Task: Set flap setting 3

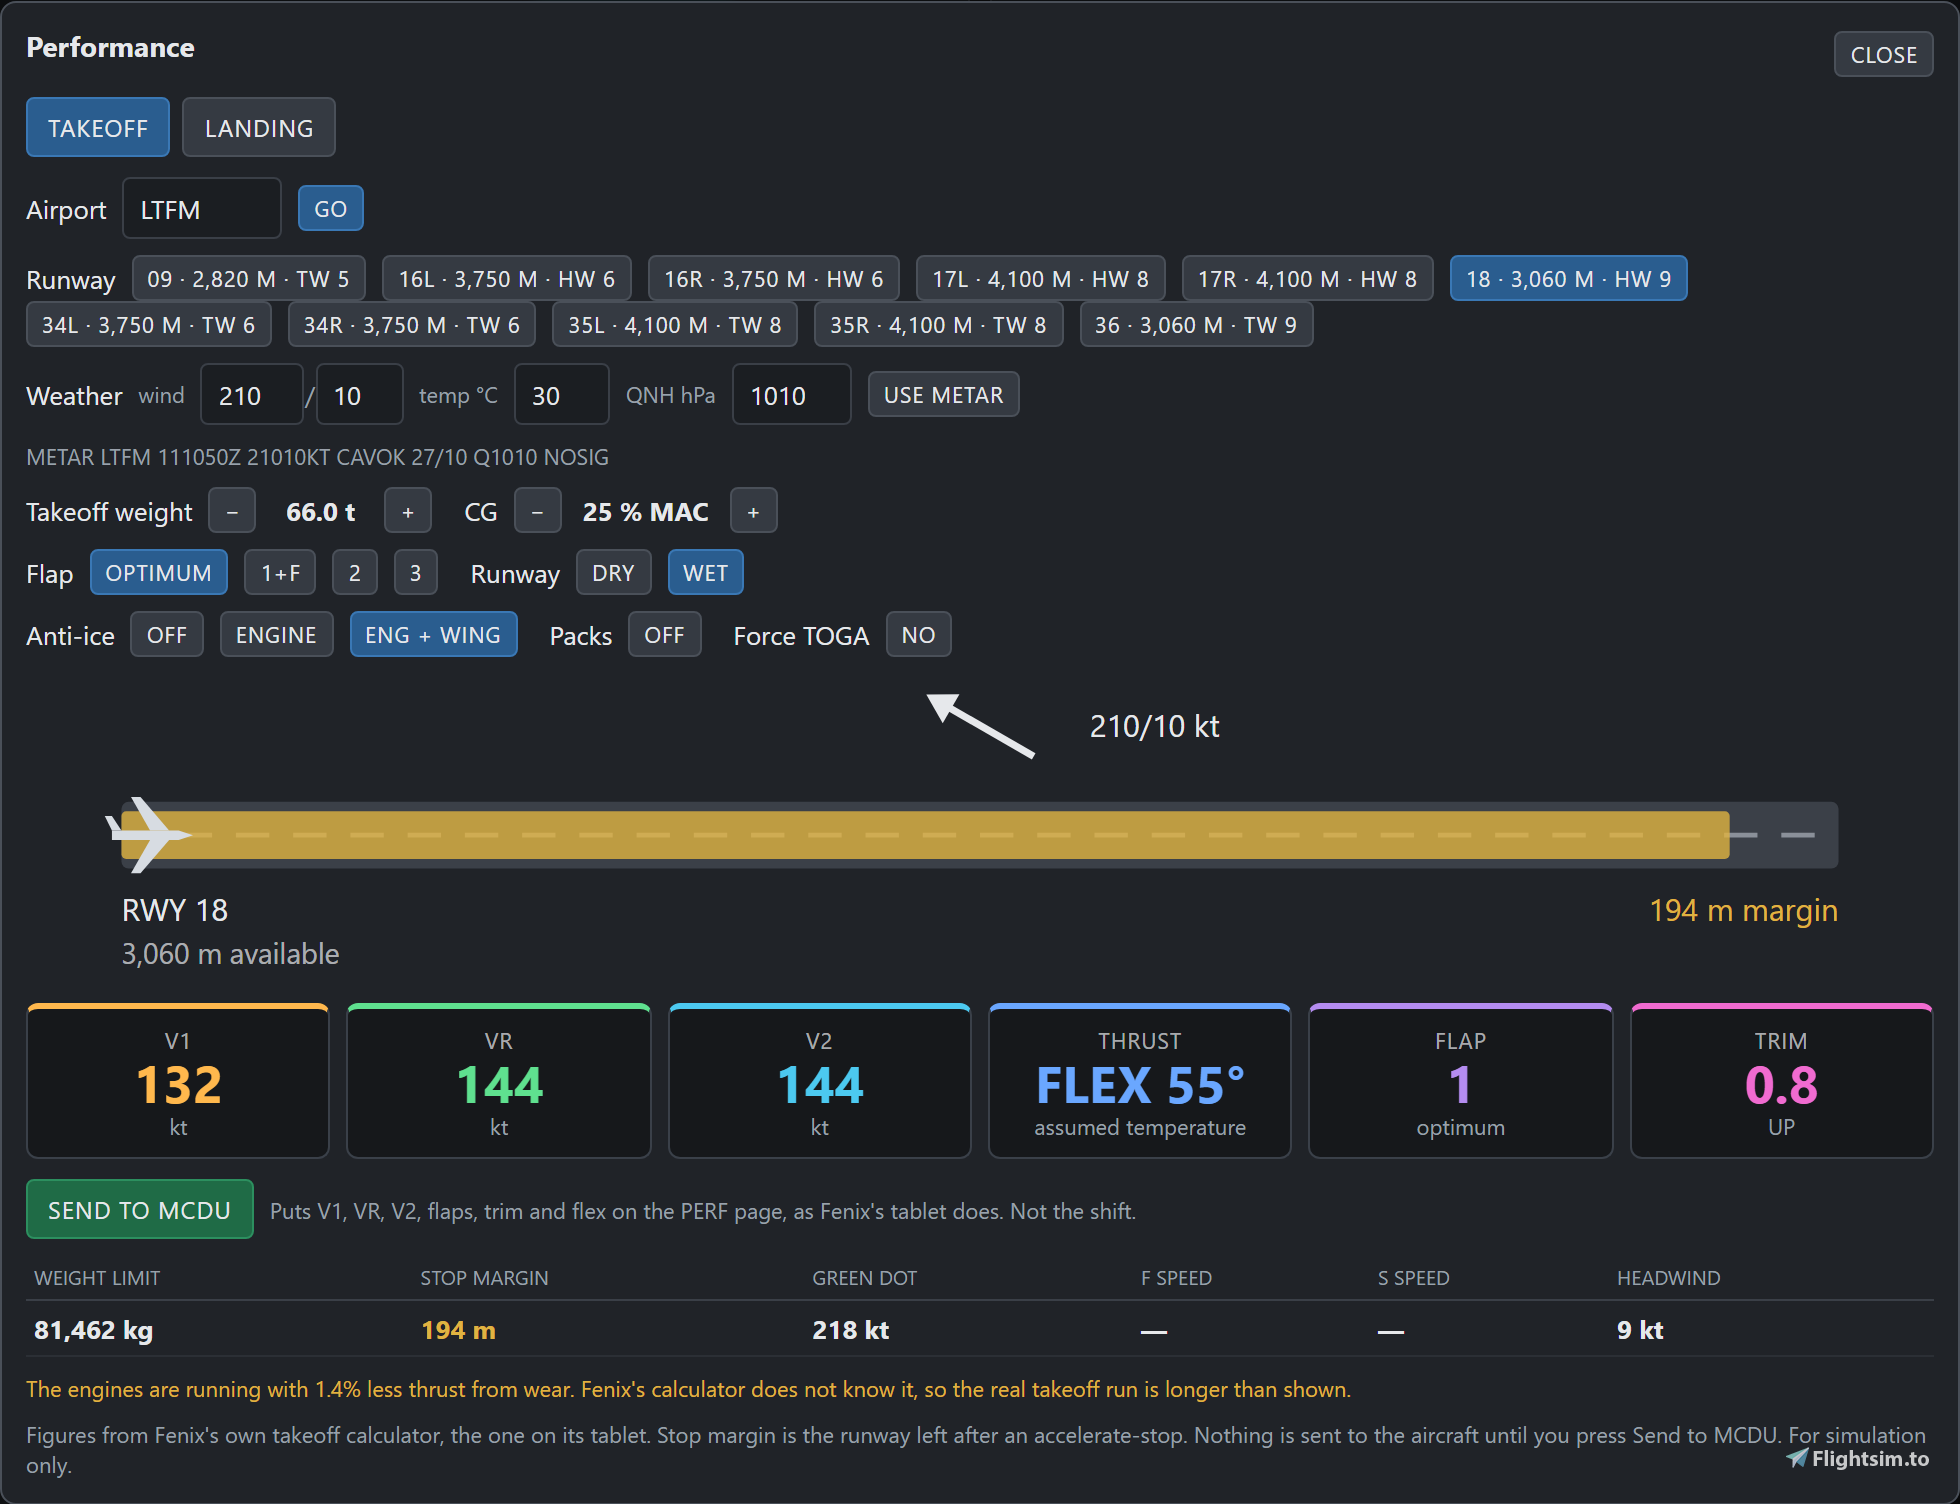Action: [x=416, y=573]
